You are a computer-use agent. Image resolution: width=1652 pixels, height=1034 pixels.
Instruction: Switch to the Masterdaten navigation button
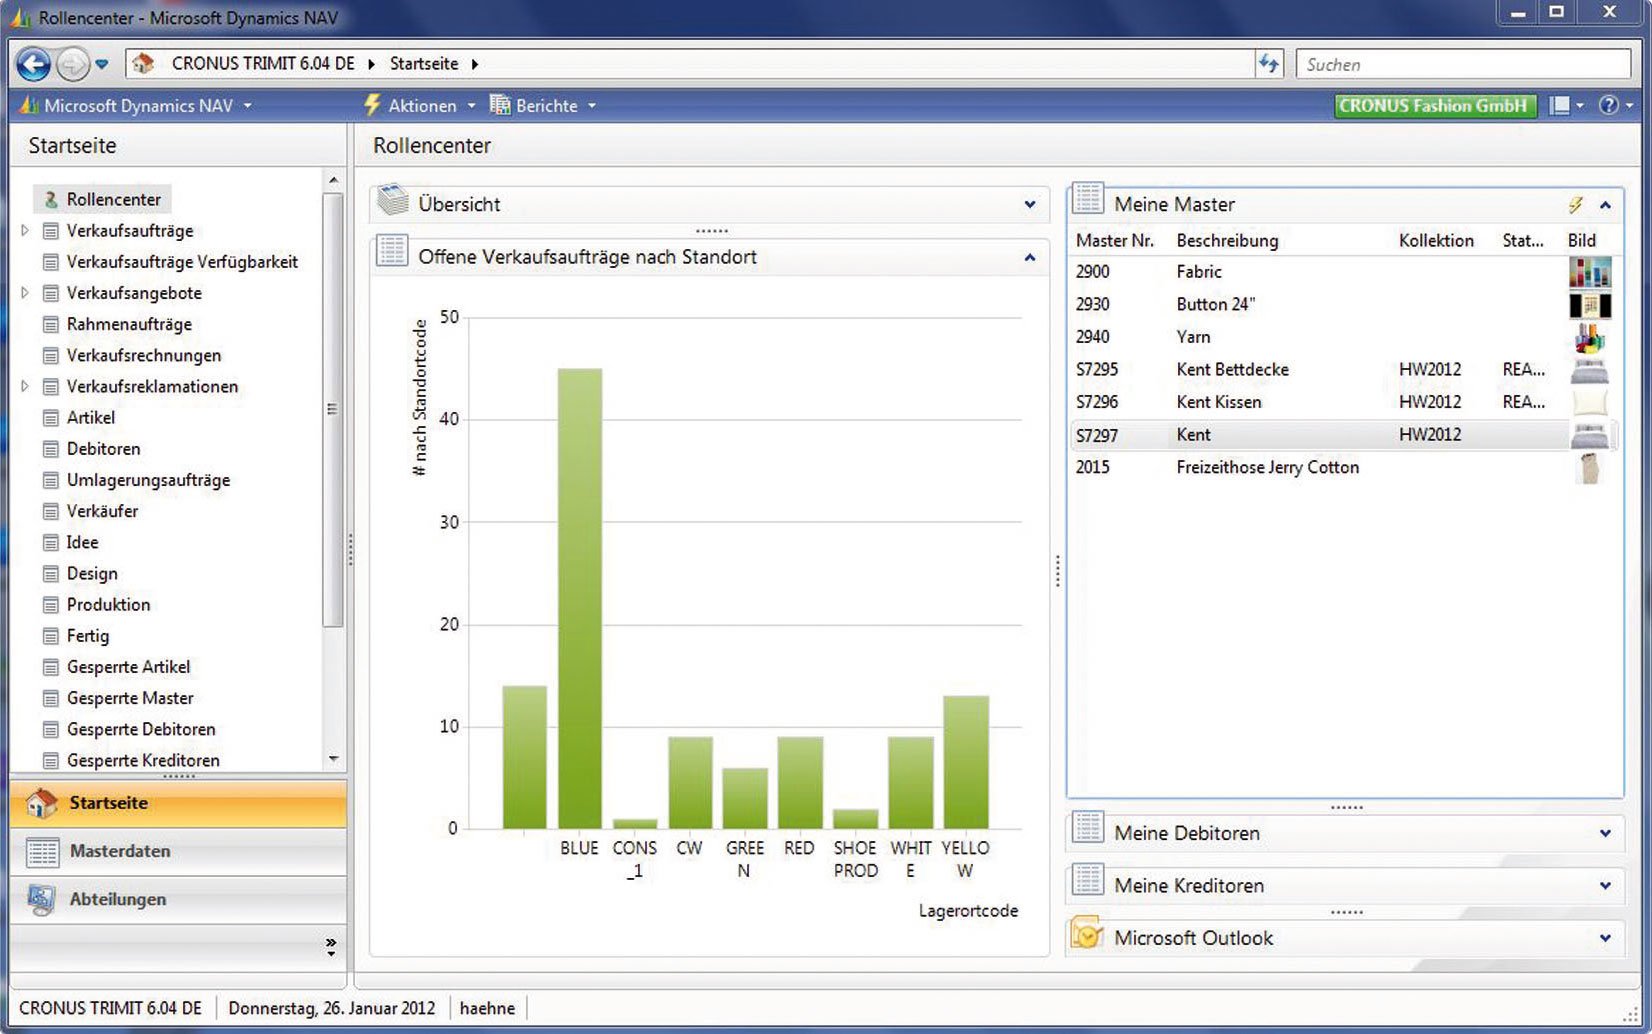(x=178, y=851)
